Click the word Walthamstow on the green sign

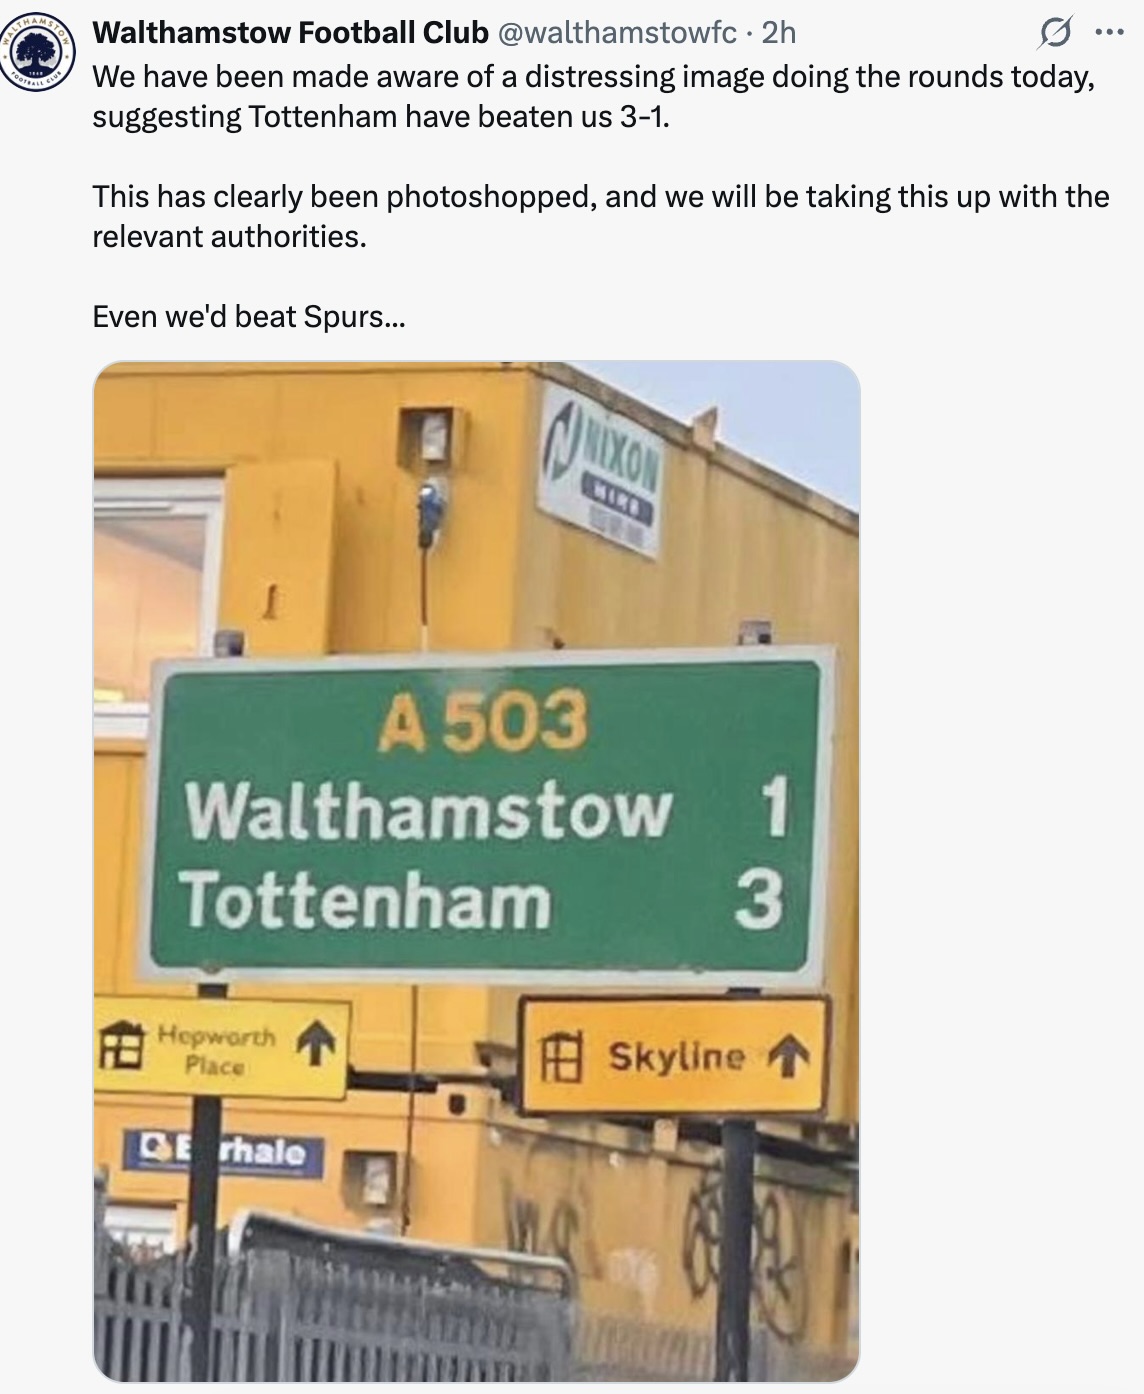pos(429,808)
